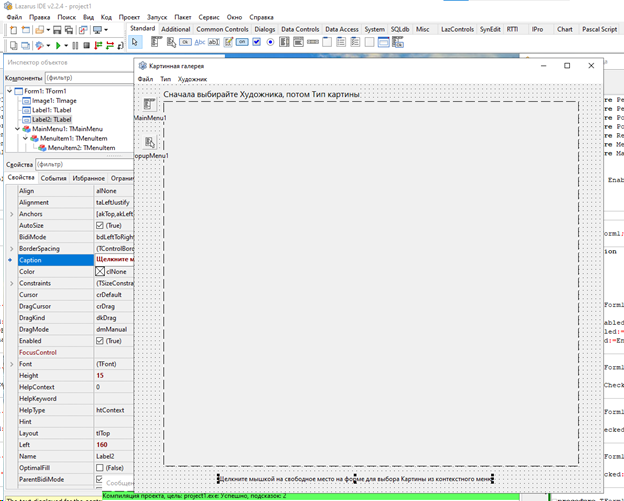Pick TToggleBox component from palette
Viewport: 624px width, 501px height.
[242, 42]
